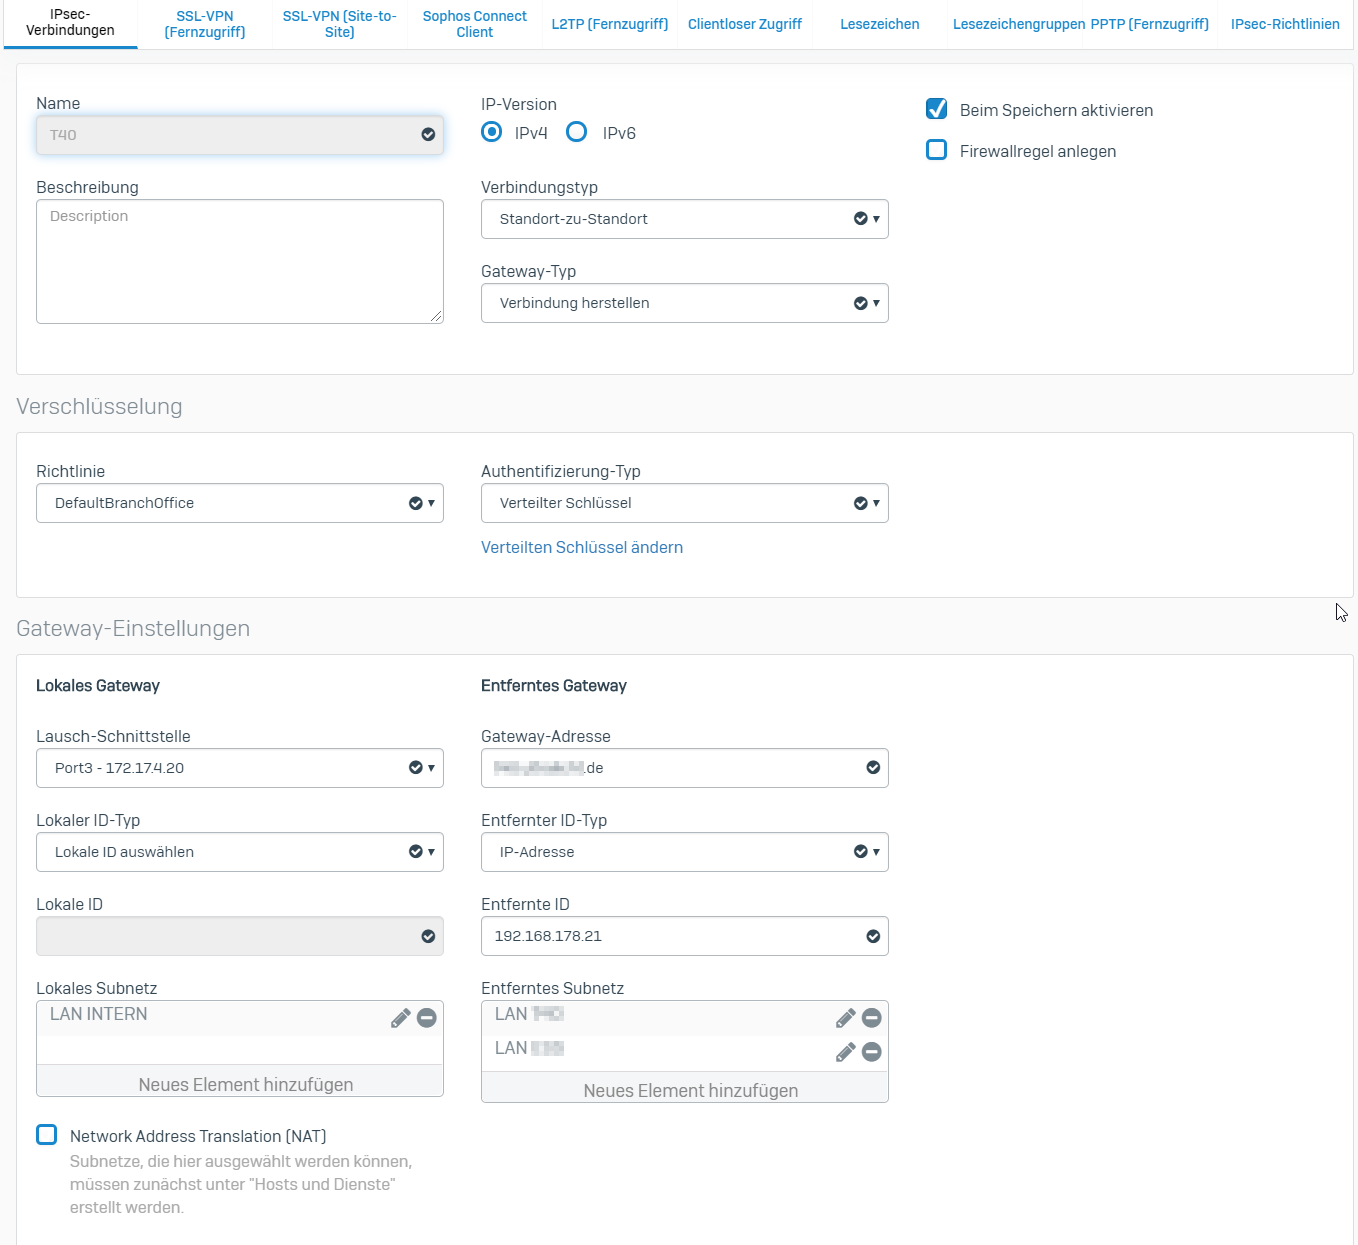Click into the Beschreibung text area
Screen dimensions: 1358x1245
[239, 261]
